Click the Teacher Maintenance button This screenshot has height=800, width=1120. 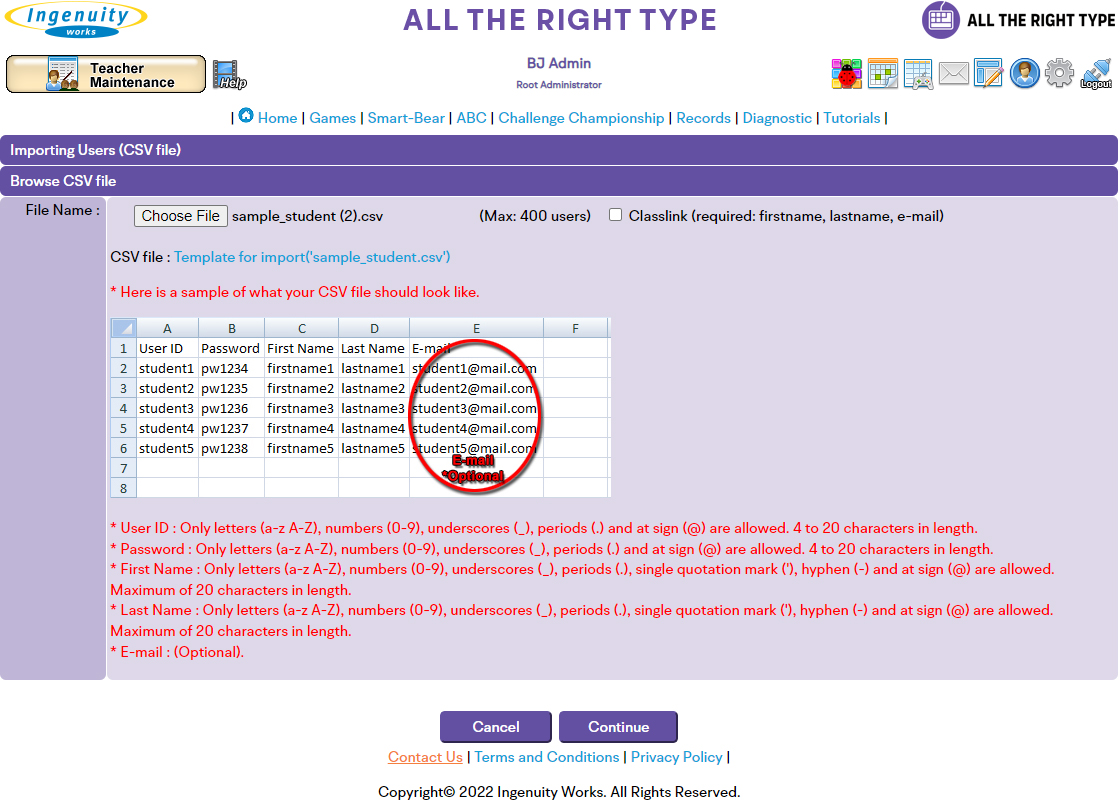click(x=106, y=75)
